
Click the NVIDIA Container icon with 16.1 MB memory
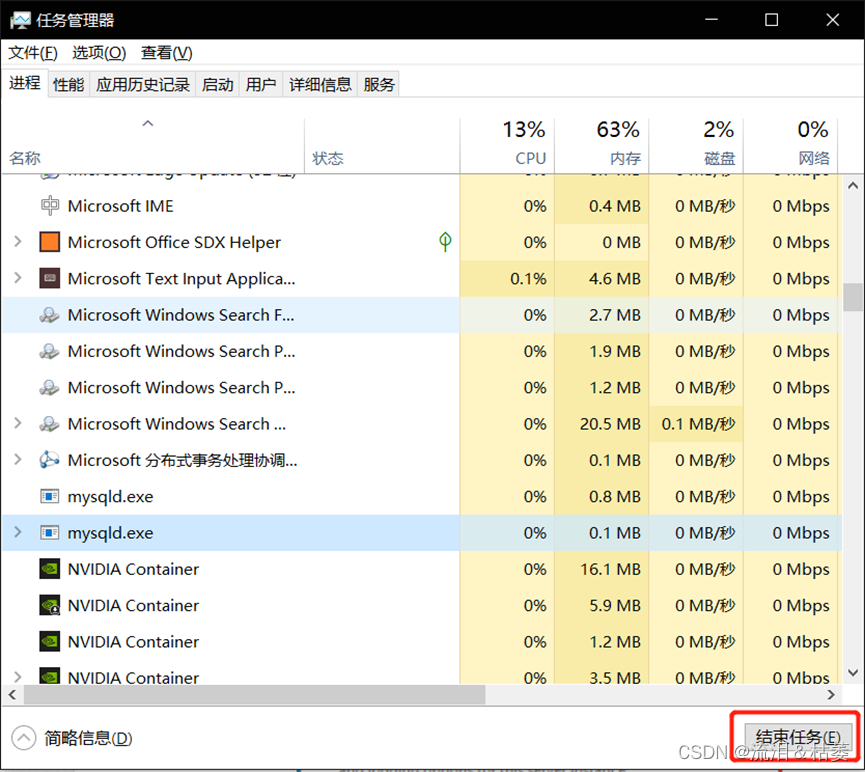coord(50,569)
